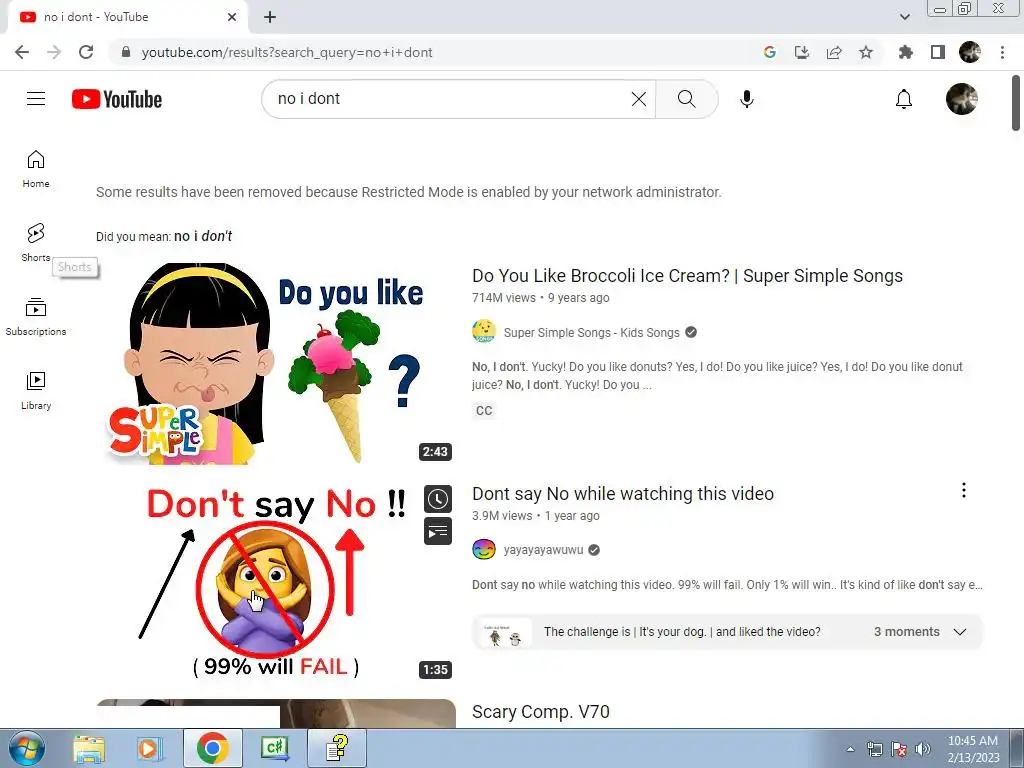
Task: Click Super Simple Songs channel avatar
Action: [484, 332]
